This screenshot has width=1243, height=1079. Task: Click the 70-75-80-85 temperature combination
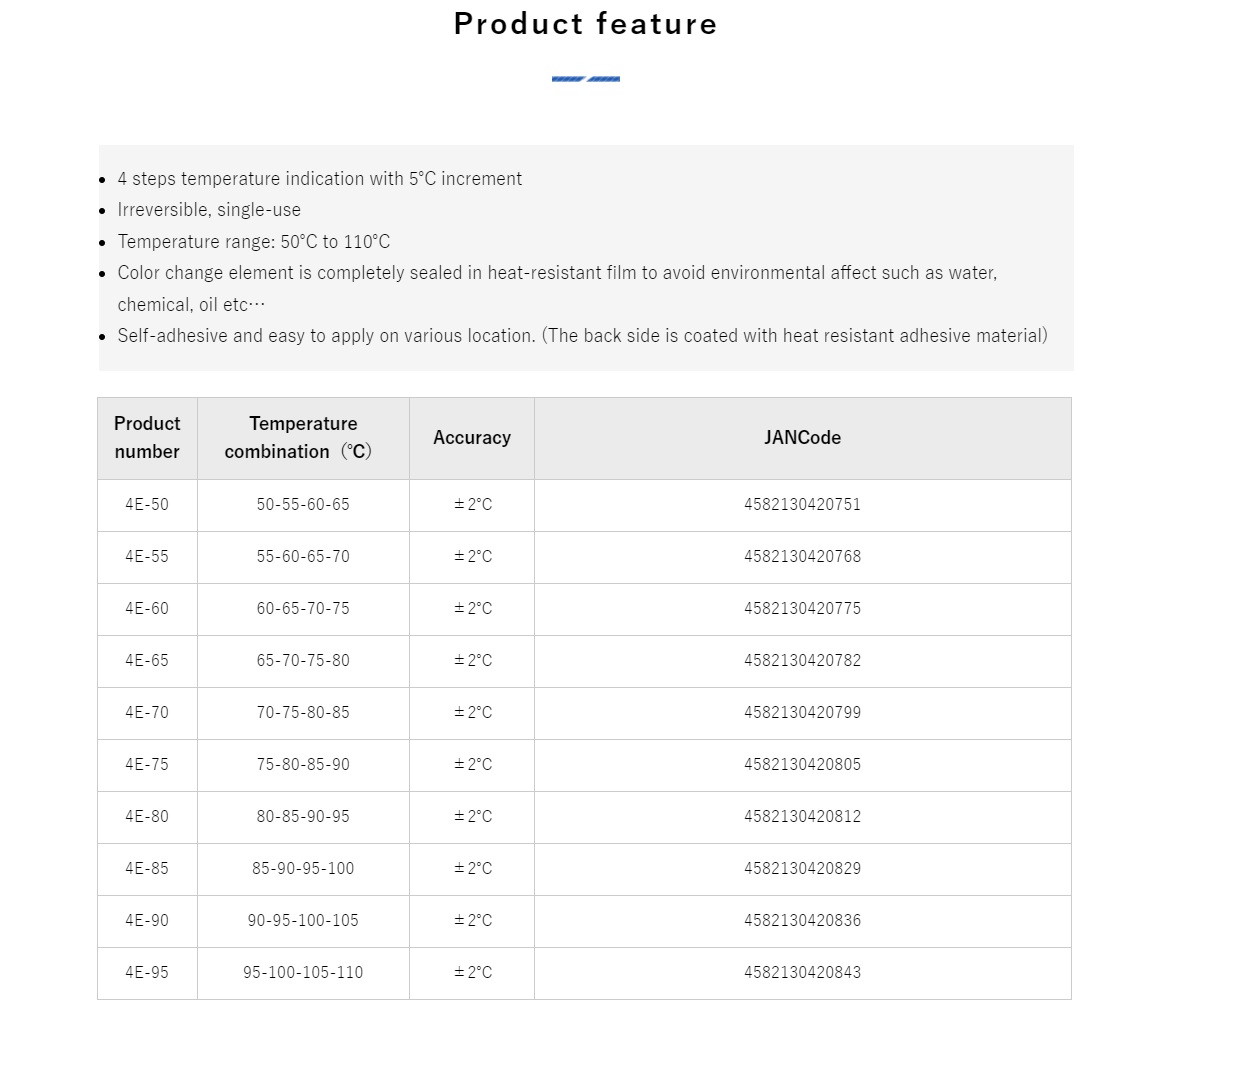click(303, 713)
